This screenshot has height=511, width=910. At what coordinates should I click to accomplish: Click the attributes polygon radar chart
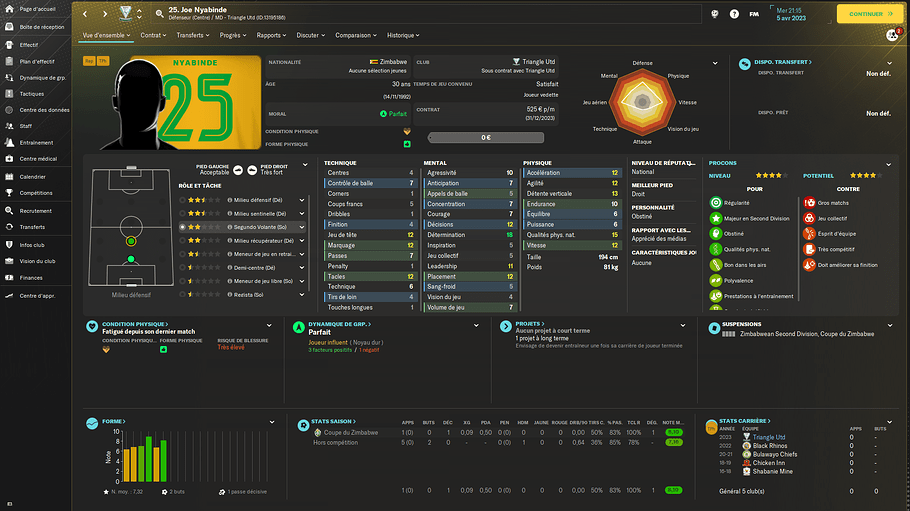point(642,102)
